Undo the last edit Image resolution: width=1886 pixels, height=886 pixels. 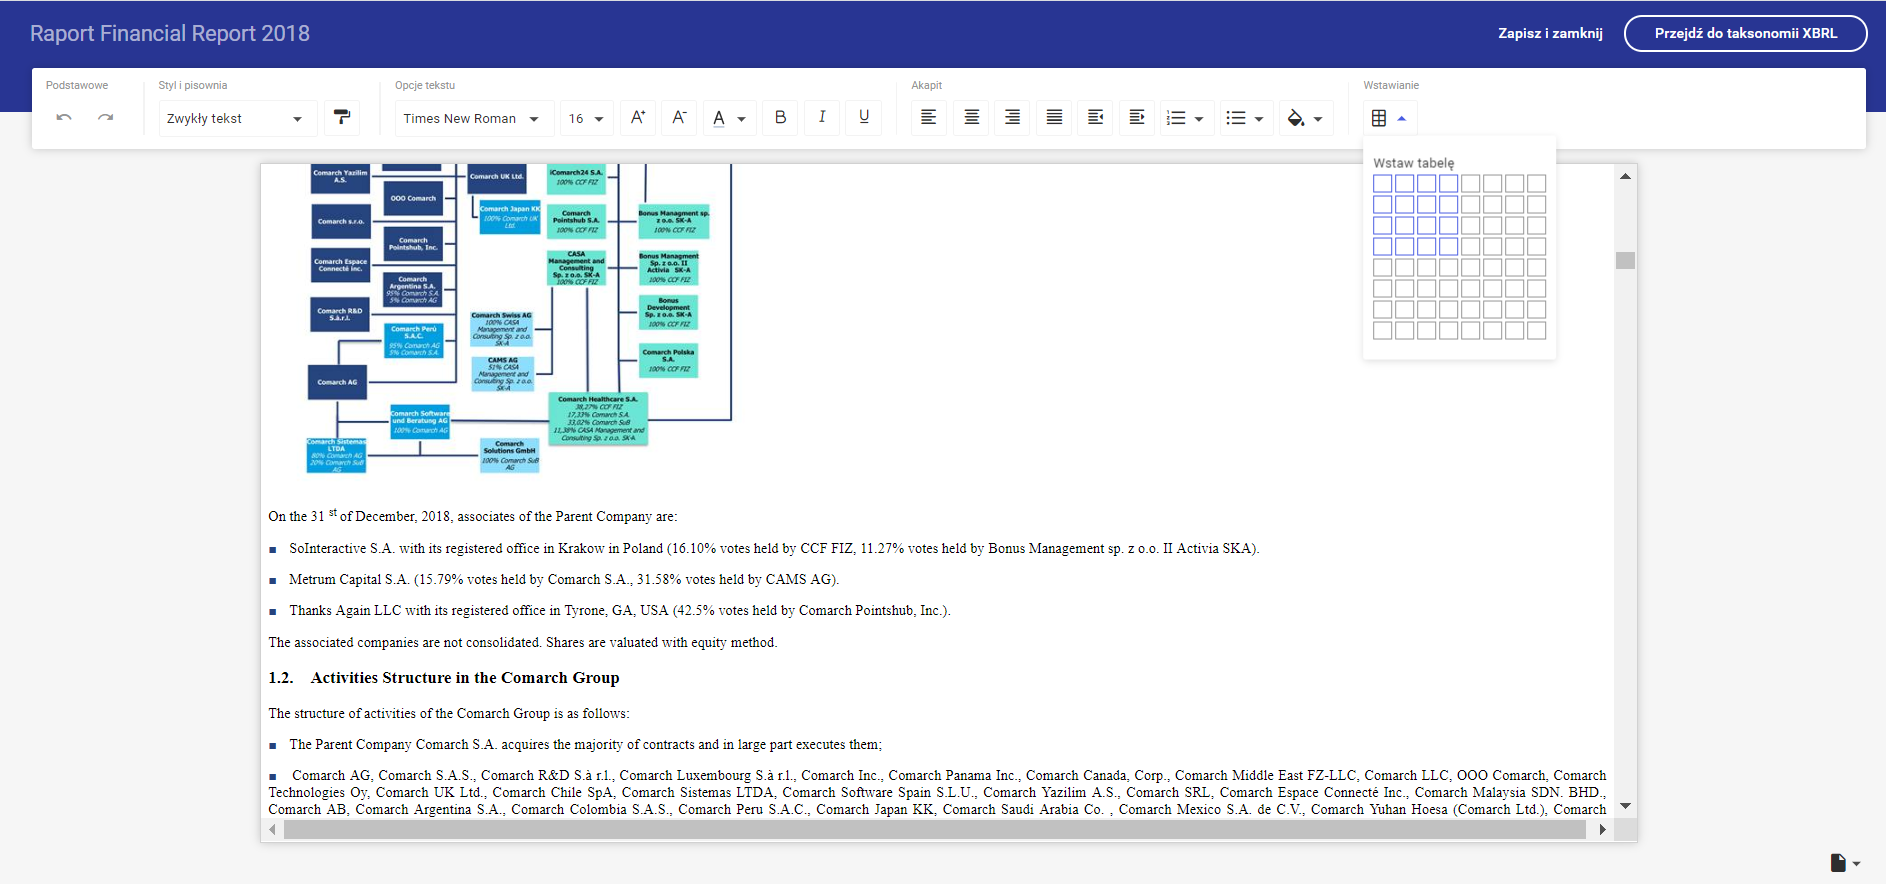point(64,118)
